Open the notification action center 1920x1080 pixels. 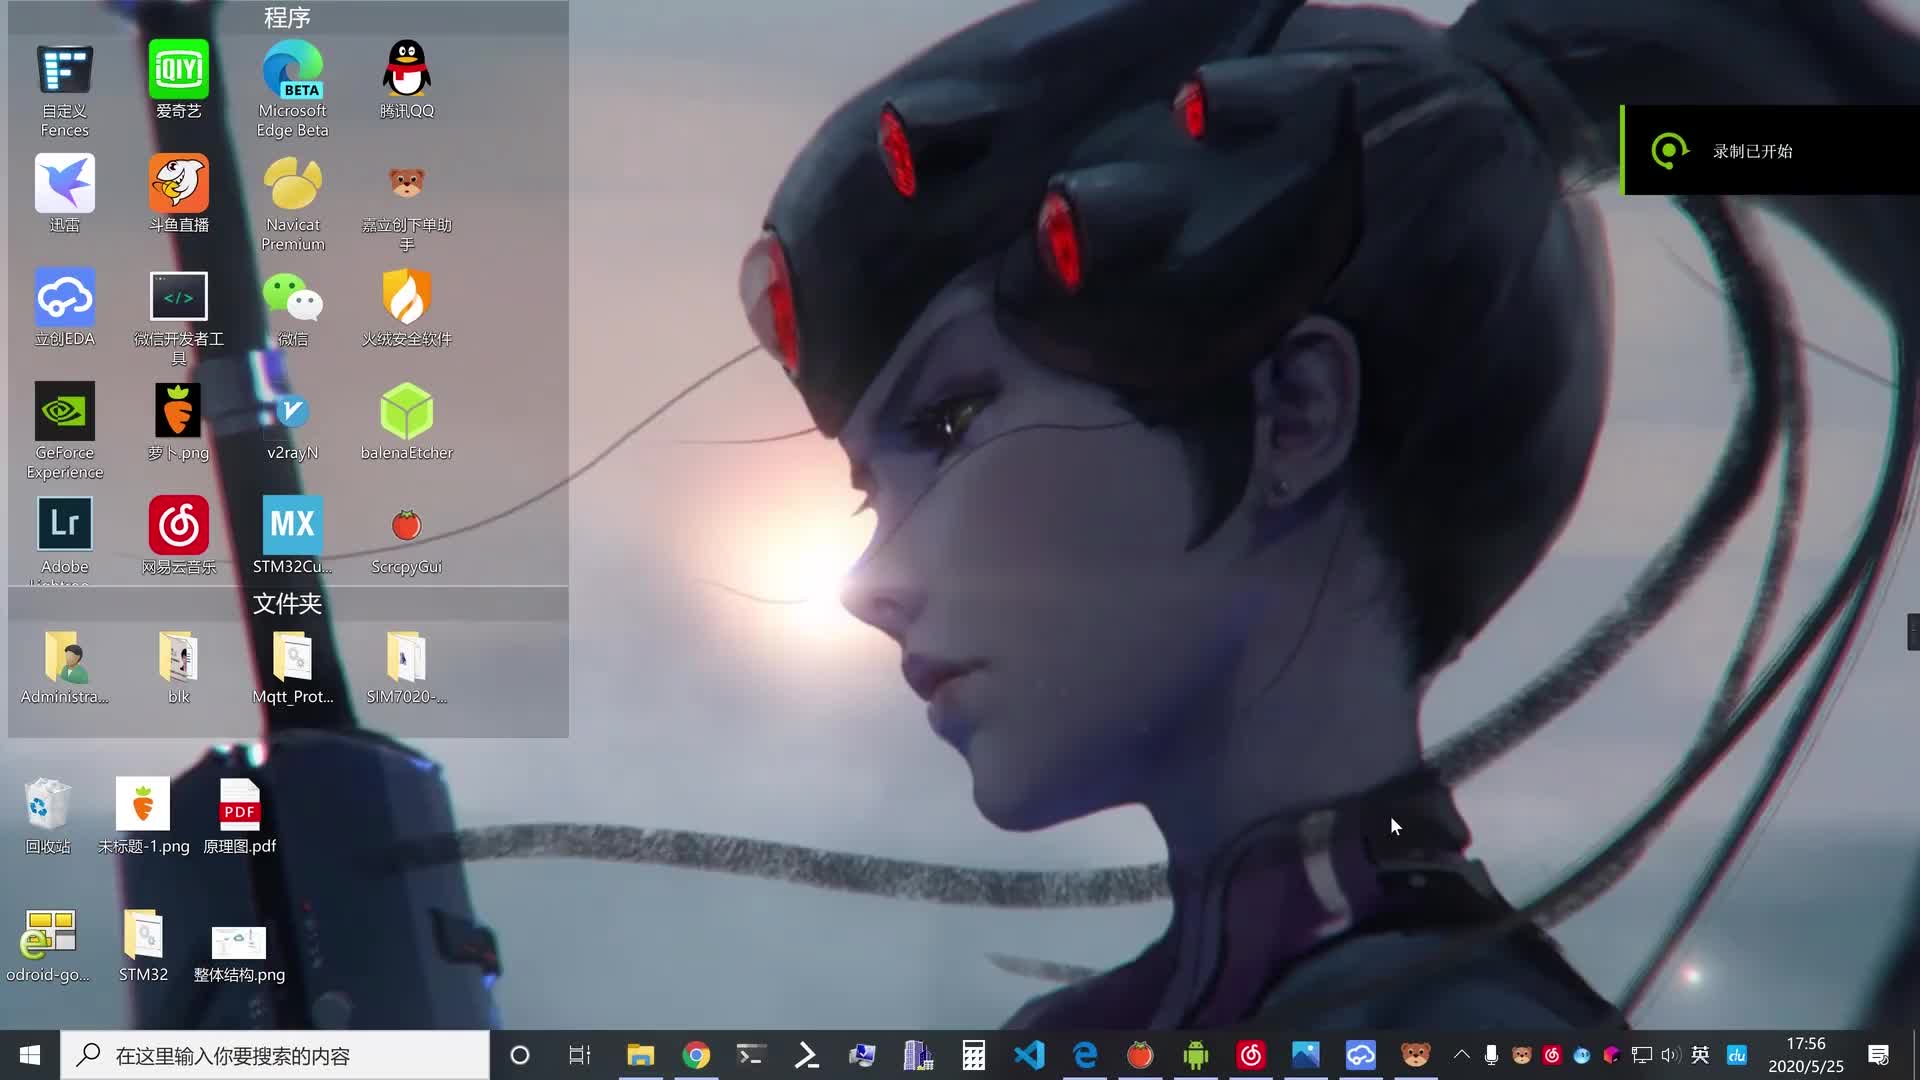pos(1879,1055)
